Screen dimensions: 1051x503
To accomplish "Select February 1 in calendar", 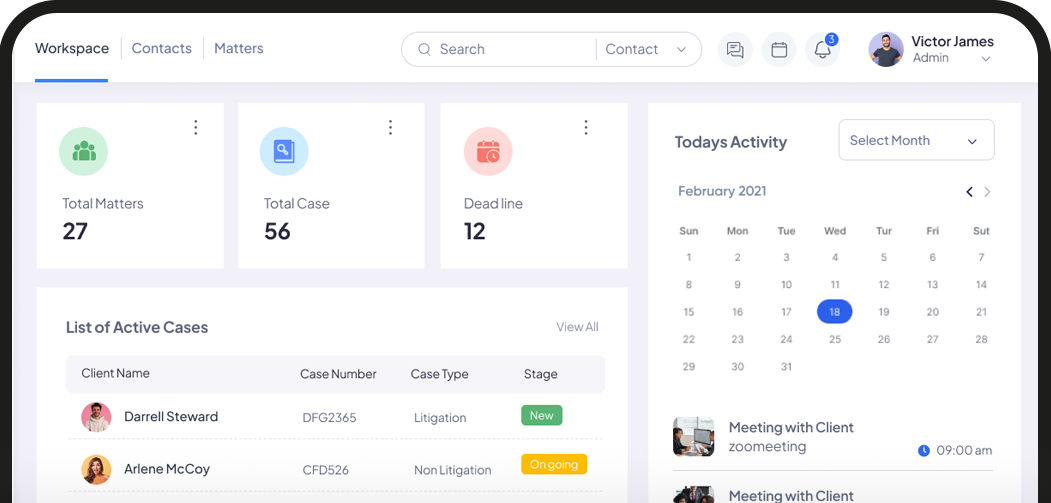I will click(x=688, y=258).
